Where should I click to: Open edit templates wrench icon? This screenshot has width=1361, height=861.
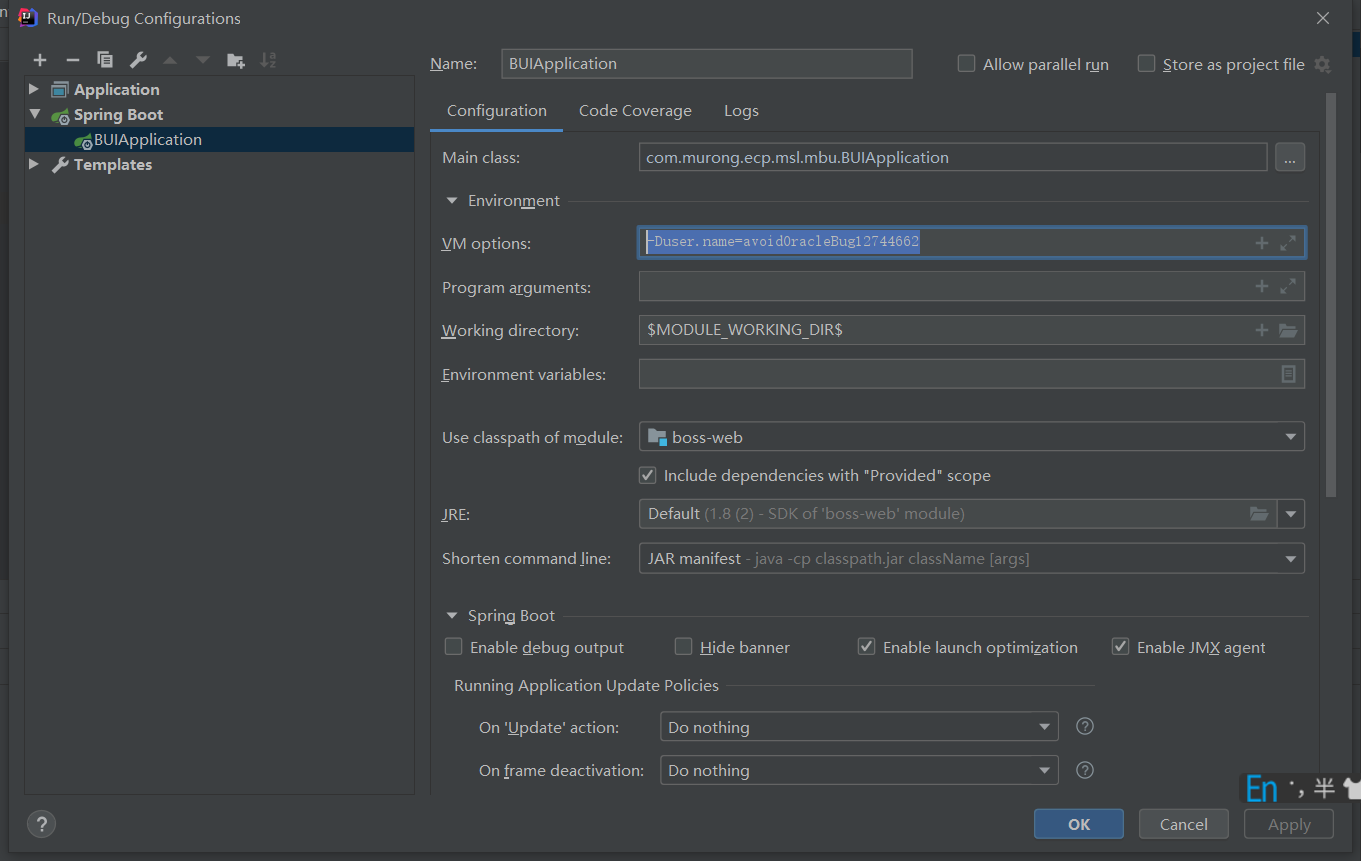click(138, 61)
